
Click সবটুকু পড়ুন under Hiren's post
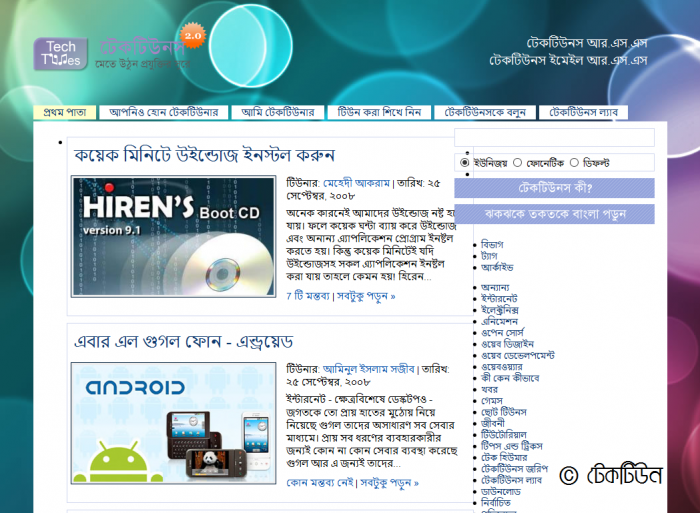[x=366, y=296]
